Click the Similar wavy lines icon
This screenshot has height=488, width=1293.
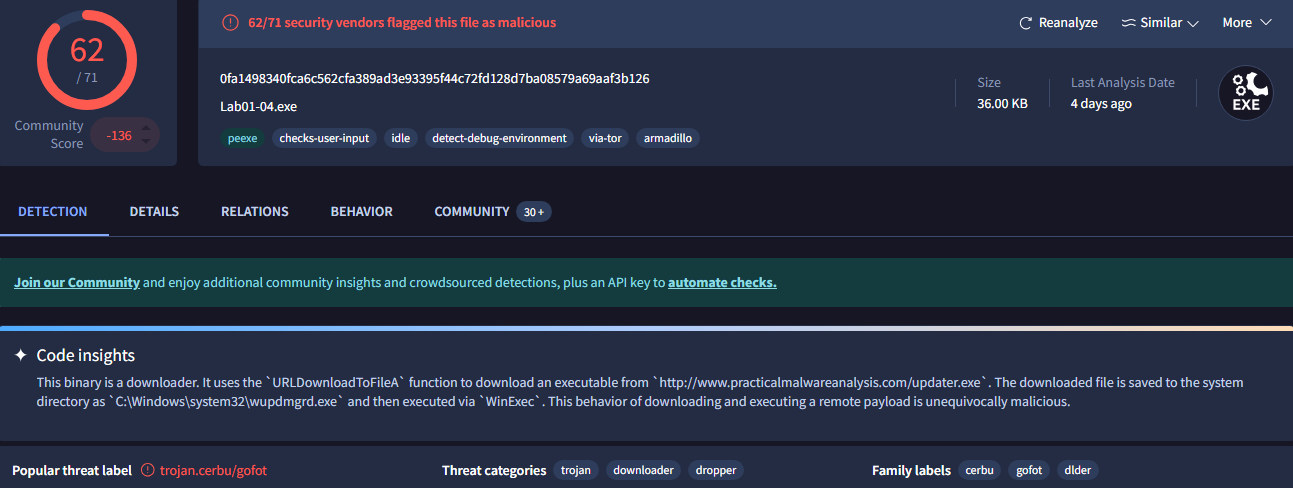pos(1128,23)
